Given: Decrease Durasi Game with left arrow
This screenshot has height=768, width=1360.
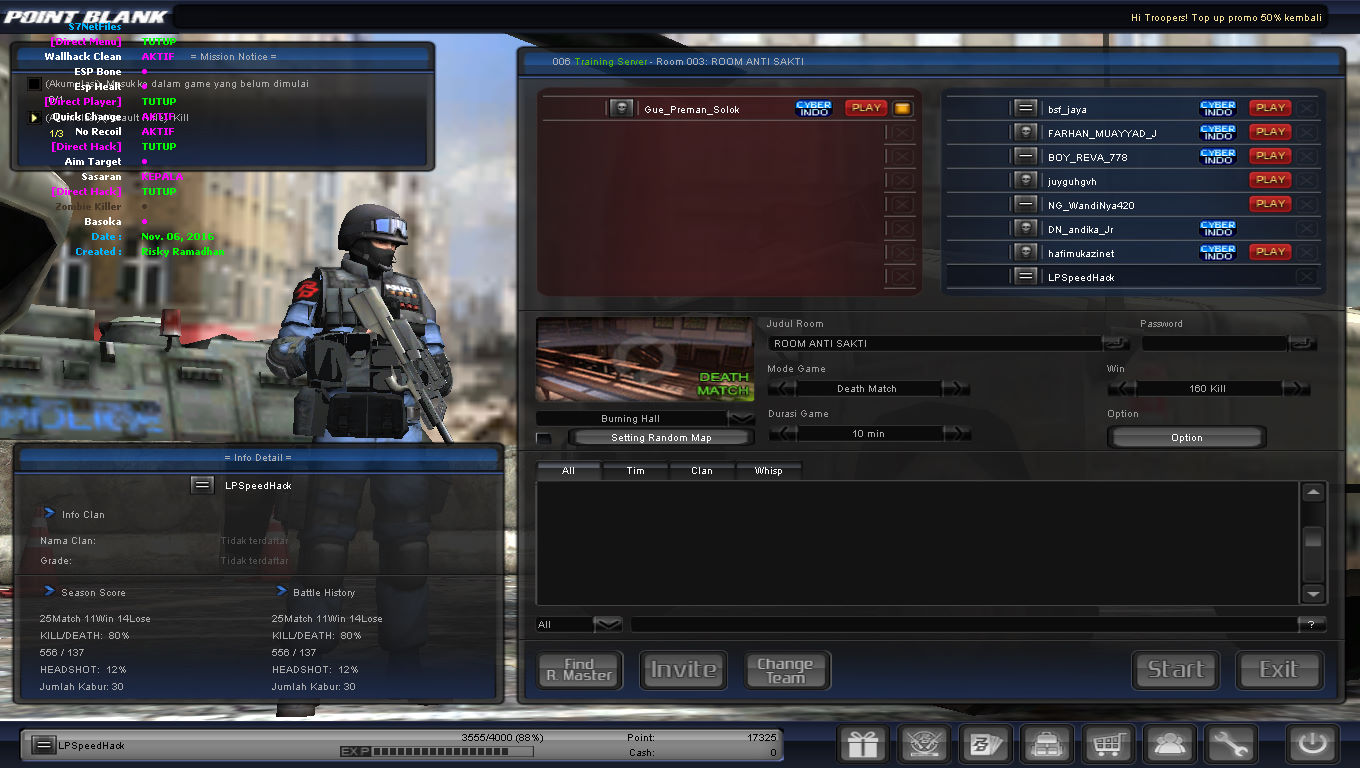Looking at the screenshot, I should pos(782,433).
